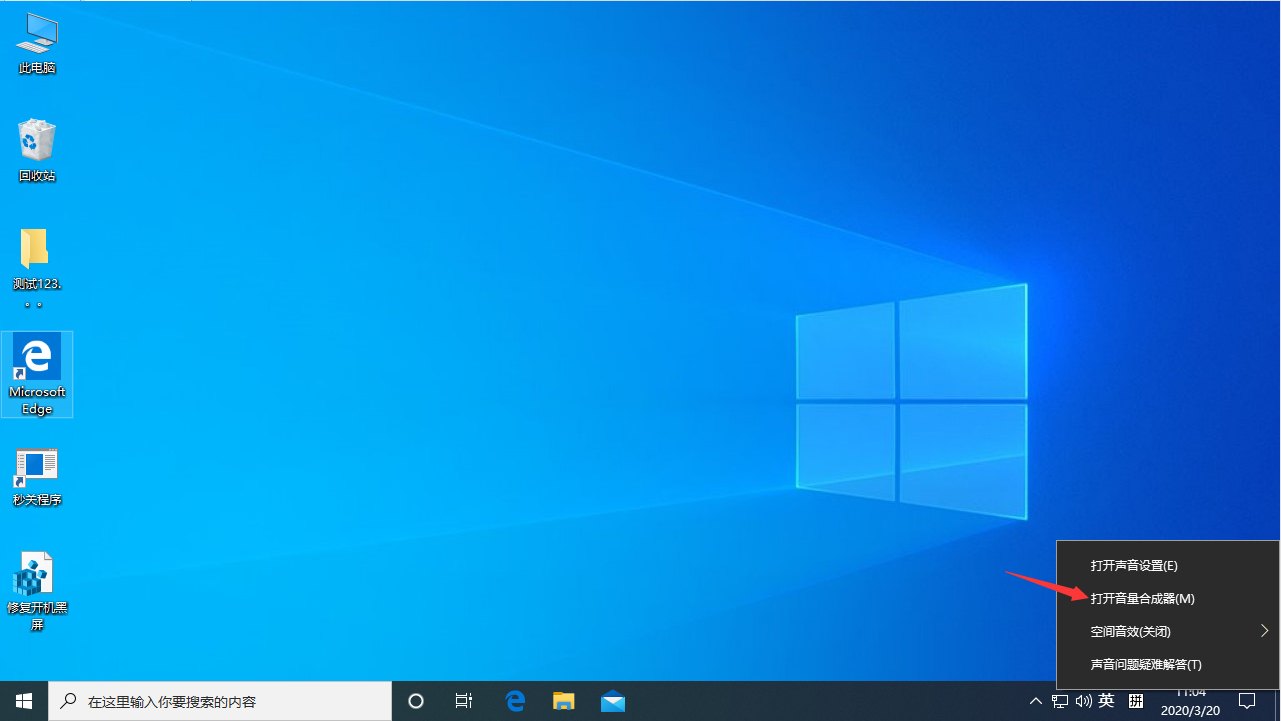Screen dimensions: 1281x721
Task: Open the Action Center notification icon
Action: coord(1249,700)
